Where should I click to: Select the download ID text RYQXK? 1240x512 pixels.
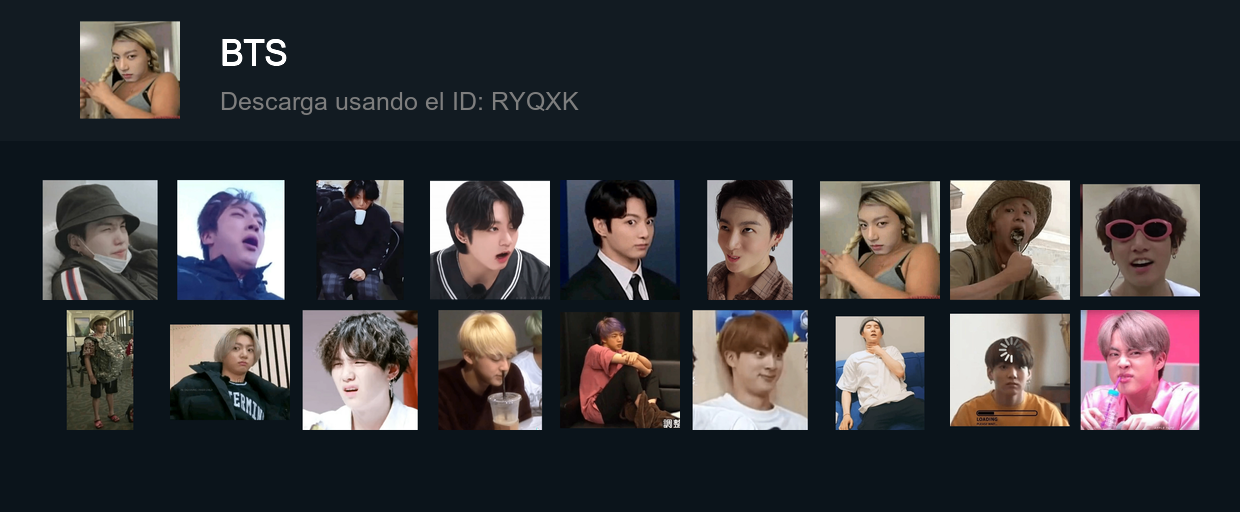535,102
